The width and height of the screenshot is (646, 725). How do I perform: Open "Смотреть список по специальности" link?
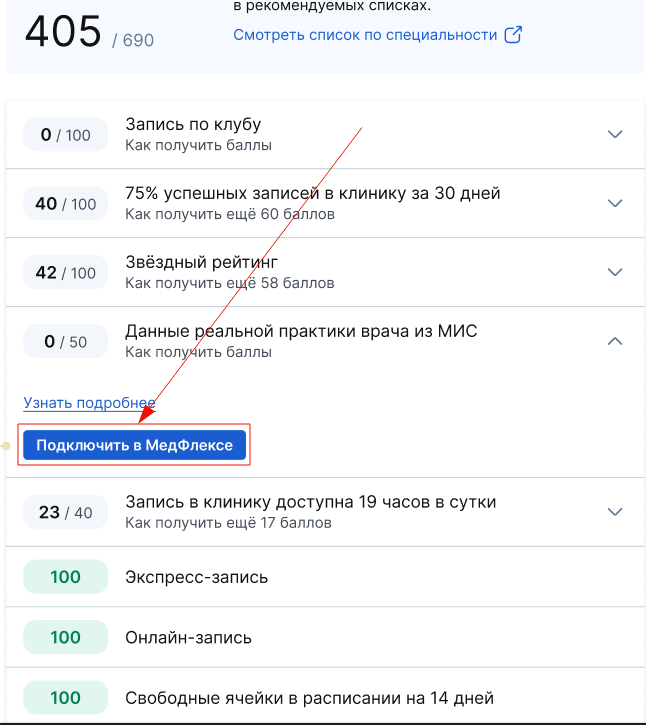point(365,35)
